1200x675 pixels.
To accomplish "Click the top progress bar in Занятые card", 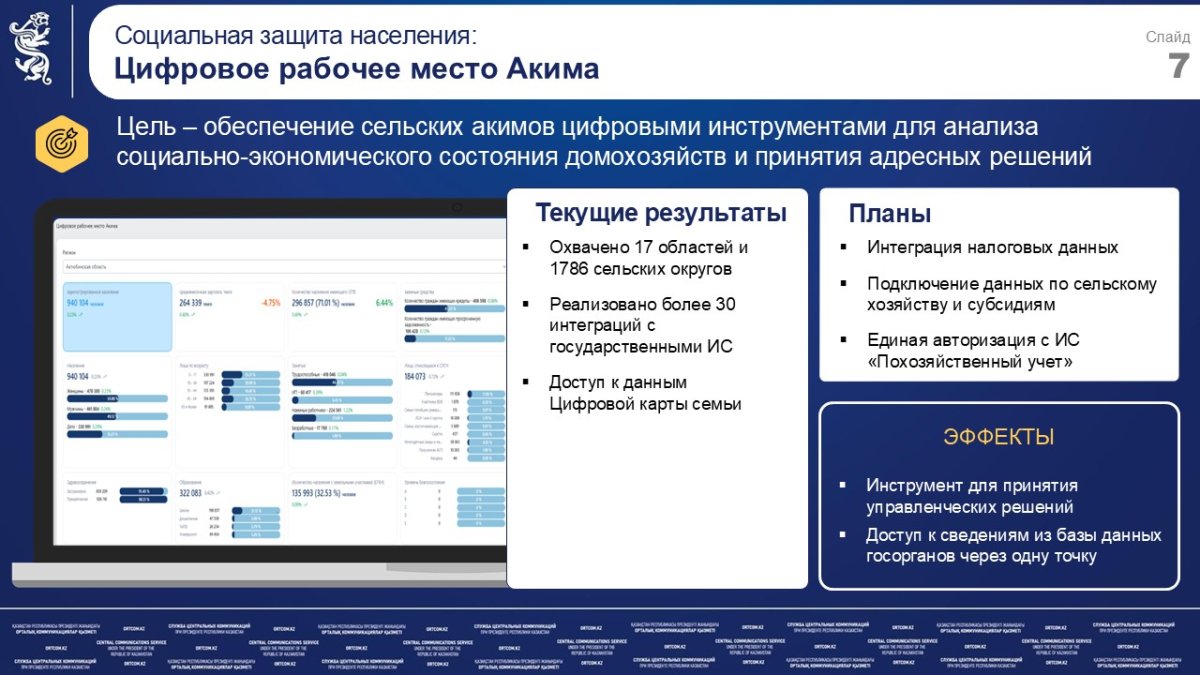I will pos(342,383).
